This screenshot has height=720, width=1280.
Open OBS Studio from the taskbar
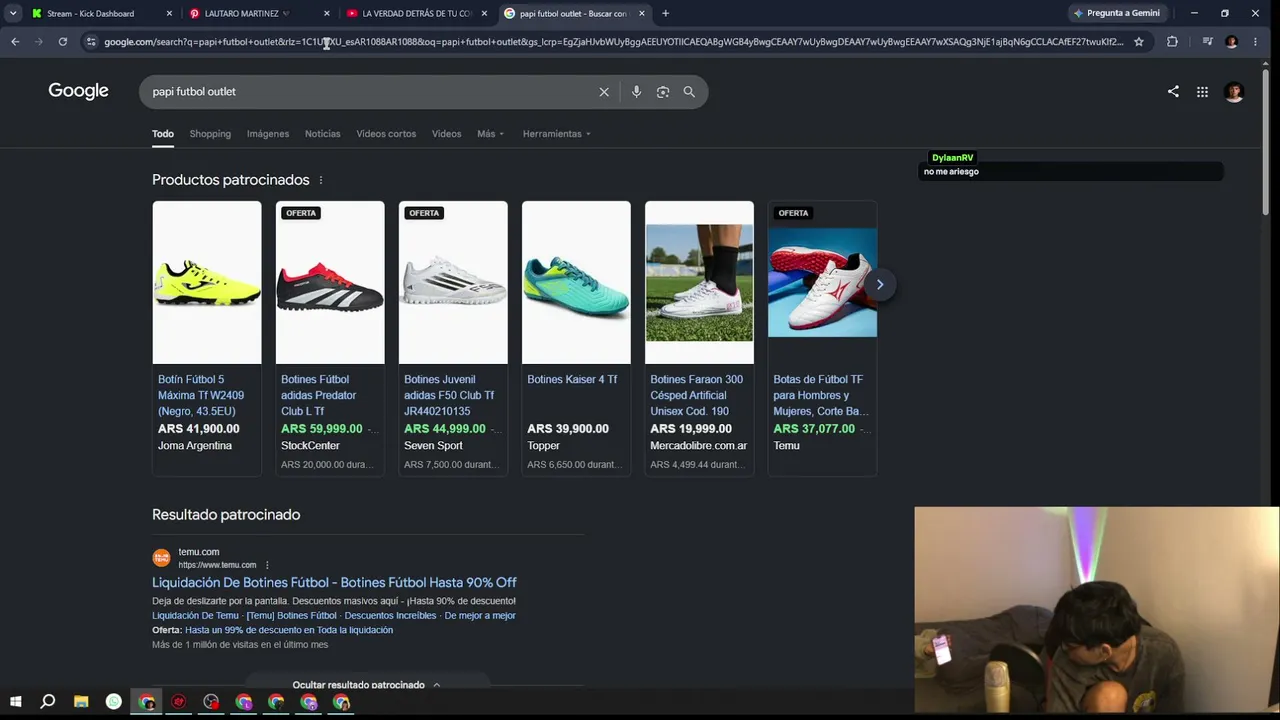tap(211, 702)
